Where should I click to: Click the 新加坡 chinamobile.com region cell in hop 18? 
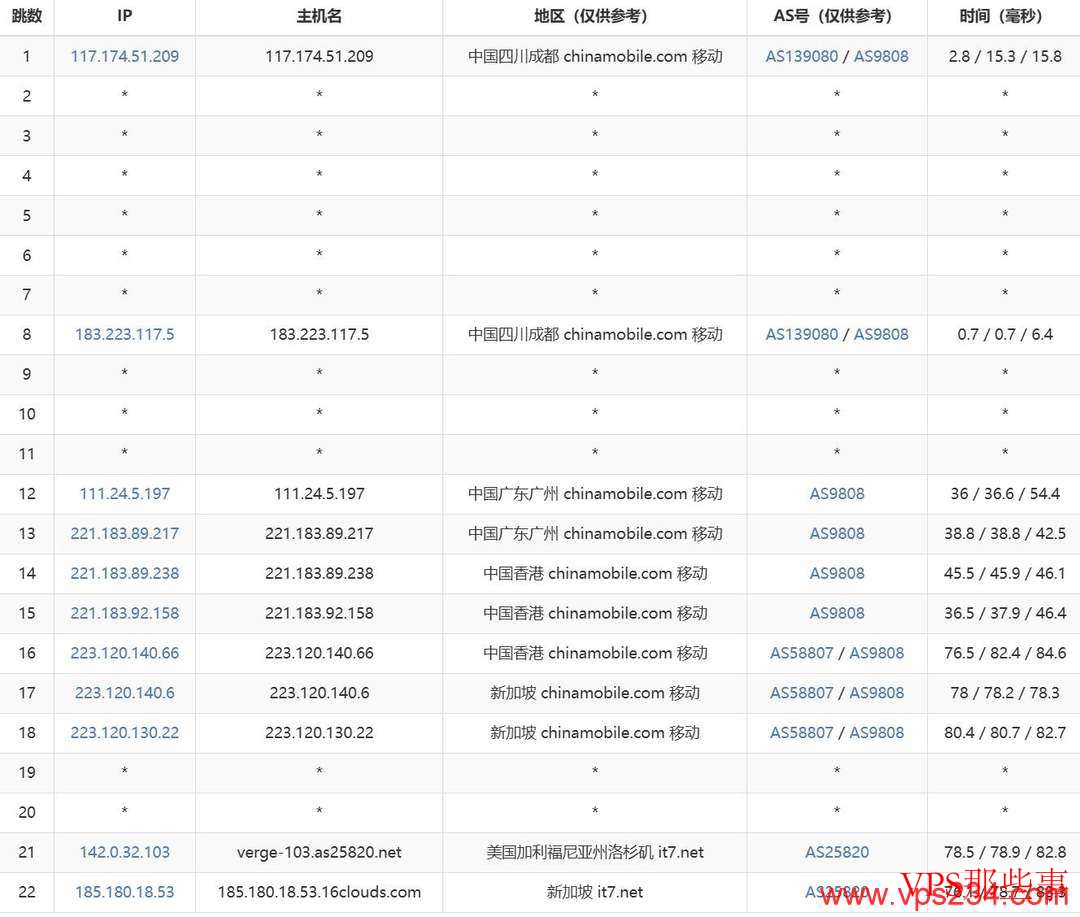(x=594, y=733)
